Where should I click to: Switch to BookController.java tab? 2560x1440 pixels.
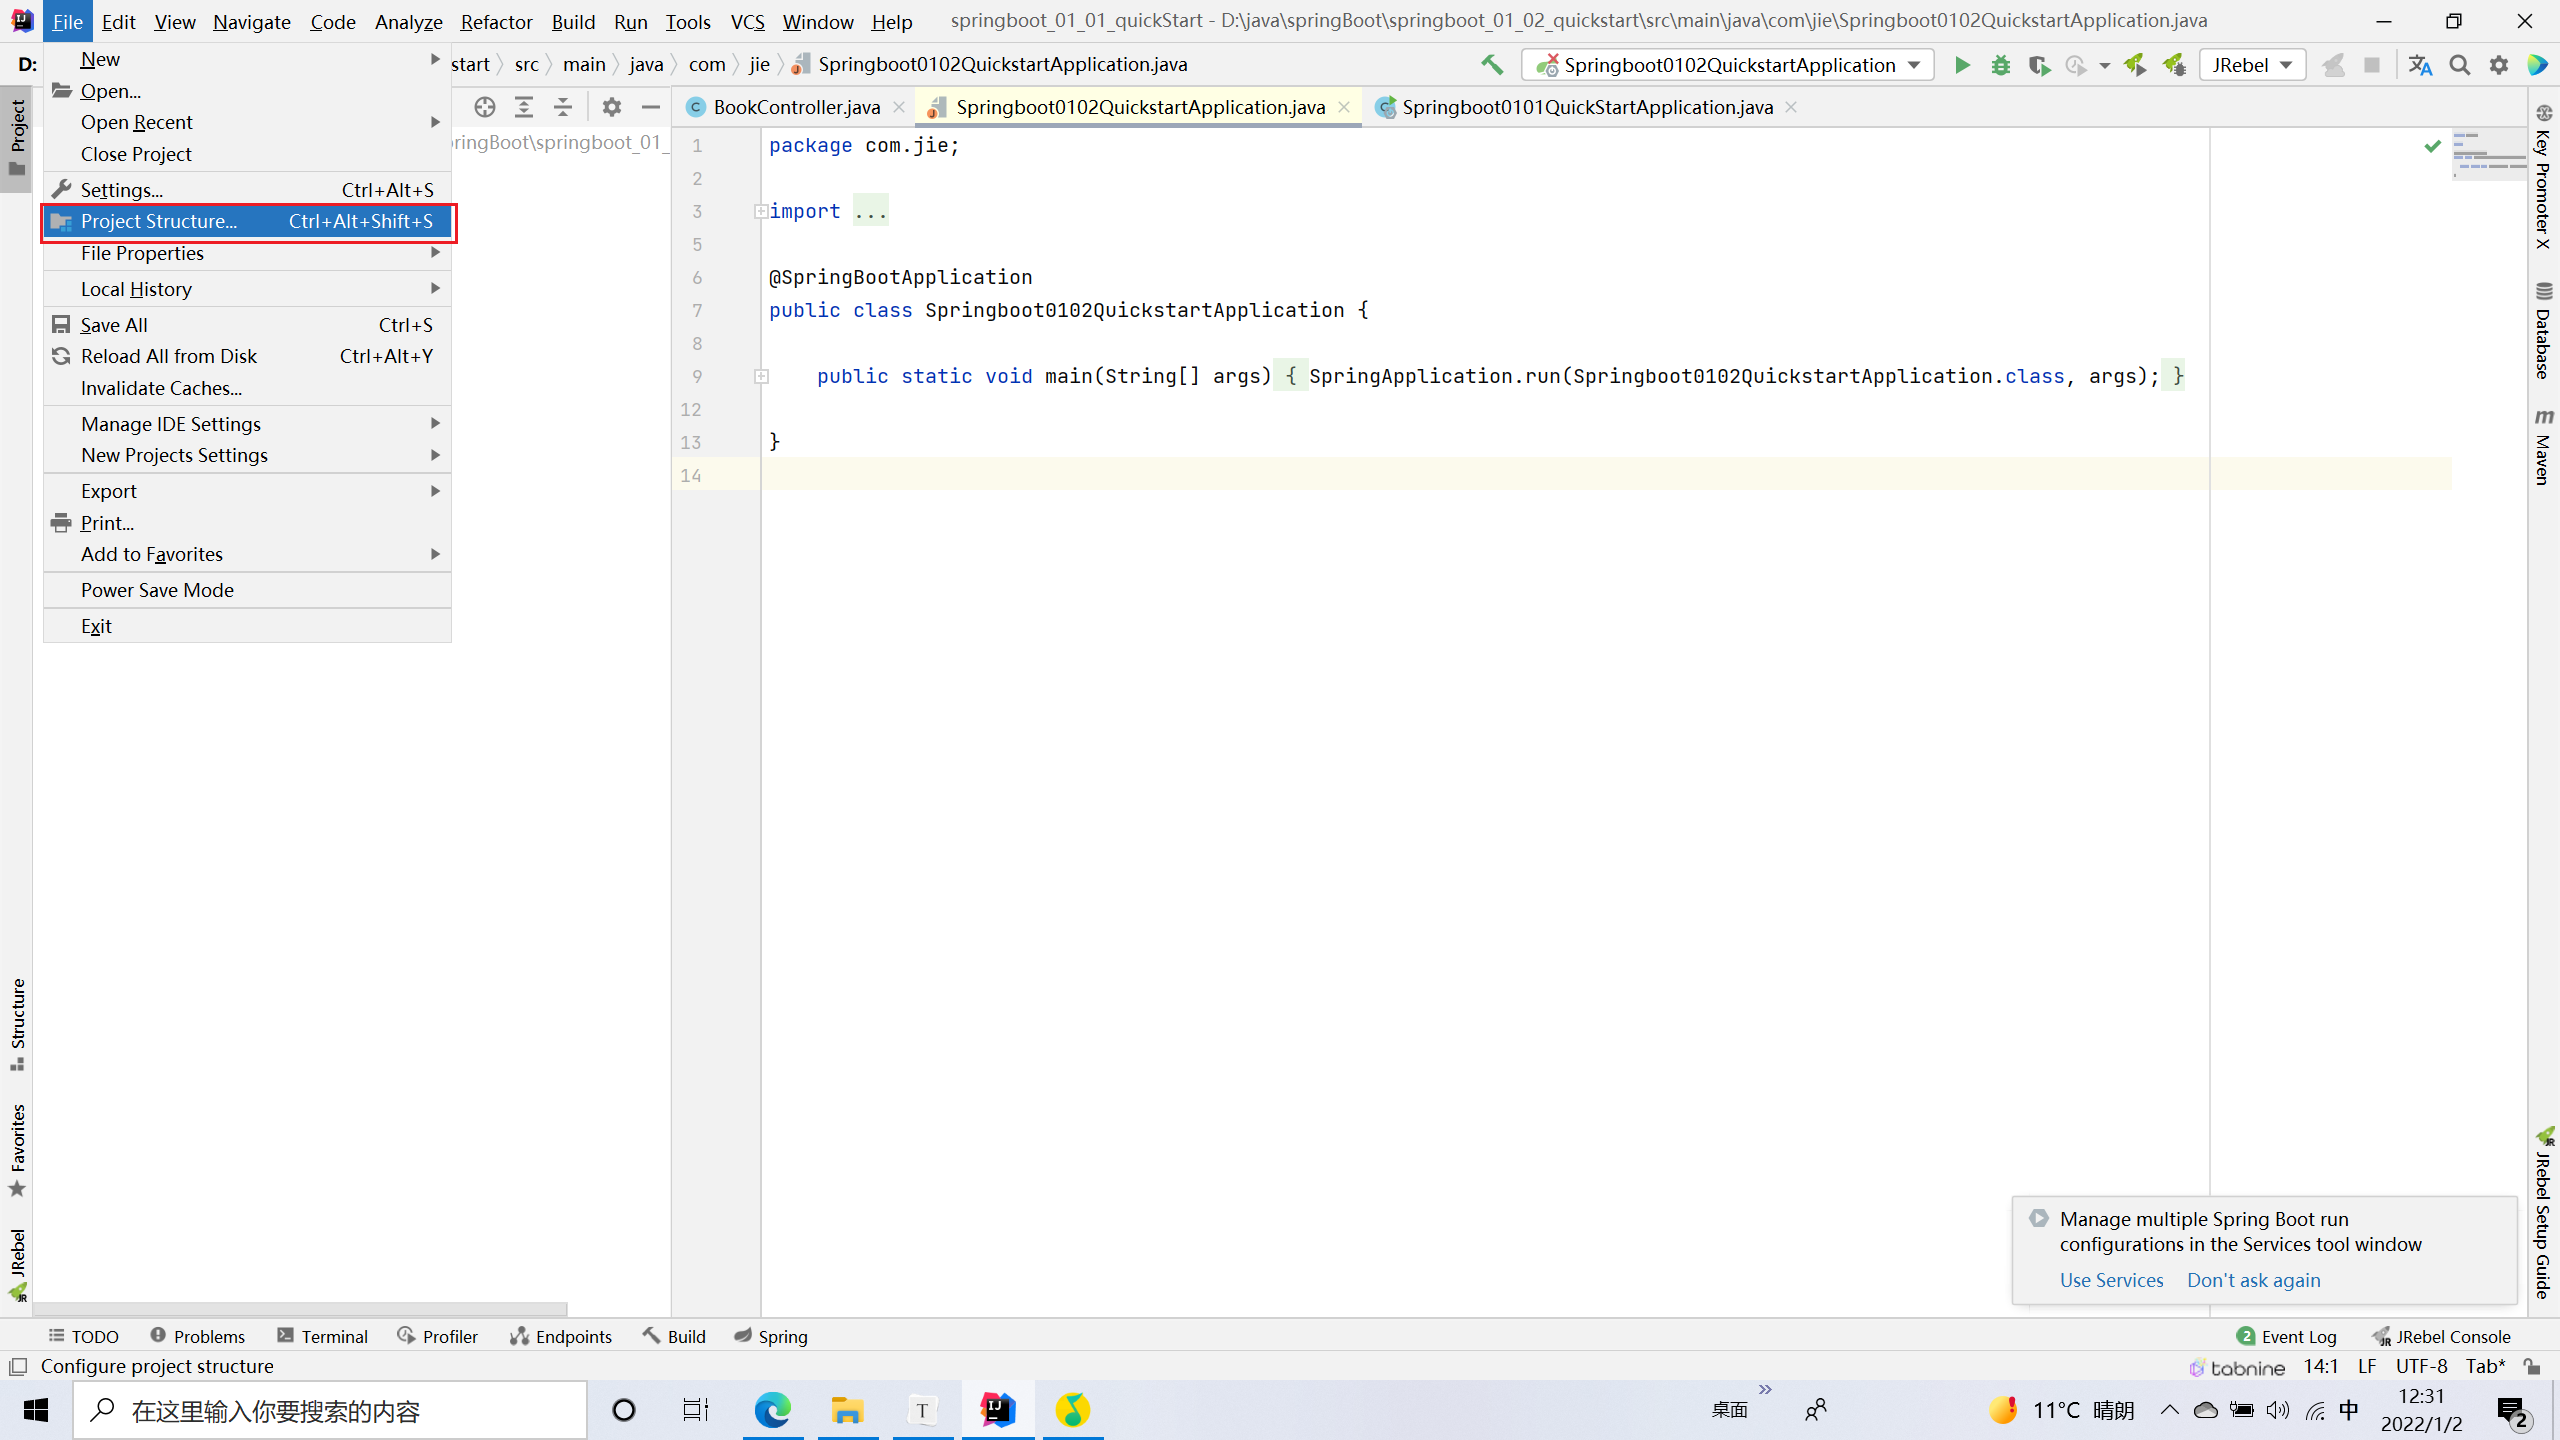point(797,107)
